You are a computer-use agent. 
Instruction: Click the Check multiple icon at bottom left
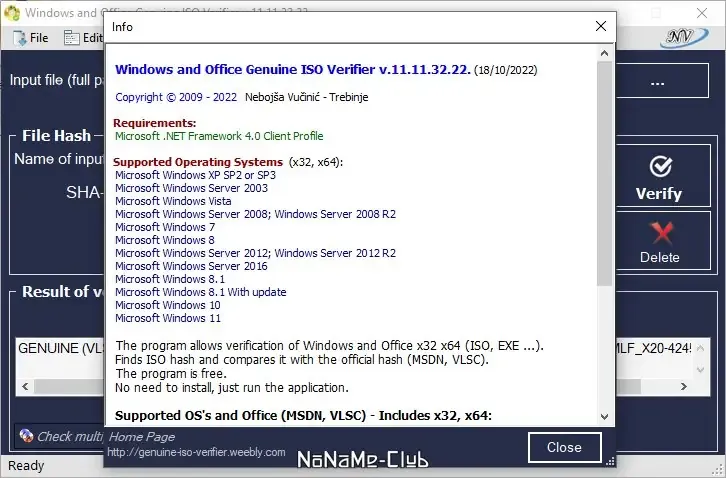click(26, 435)
